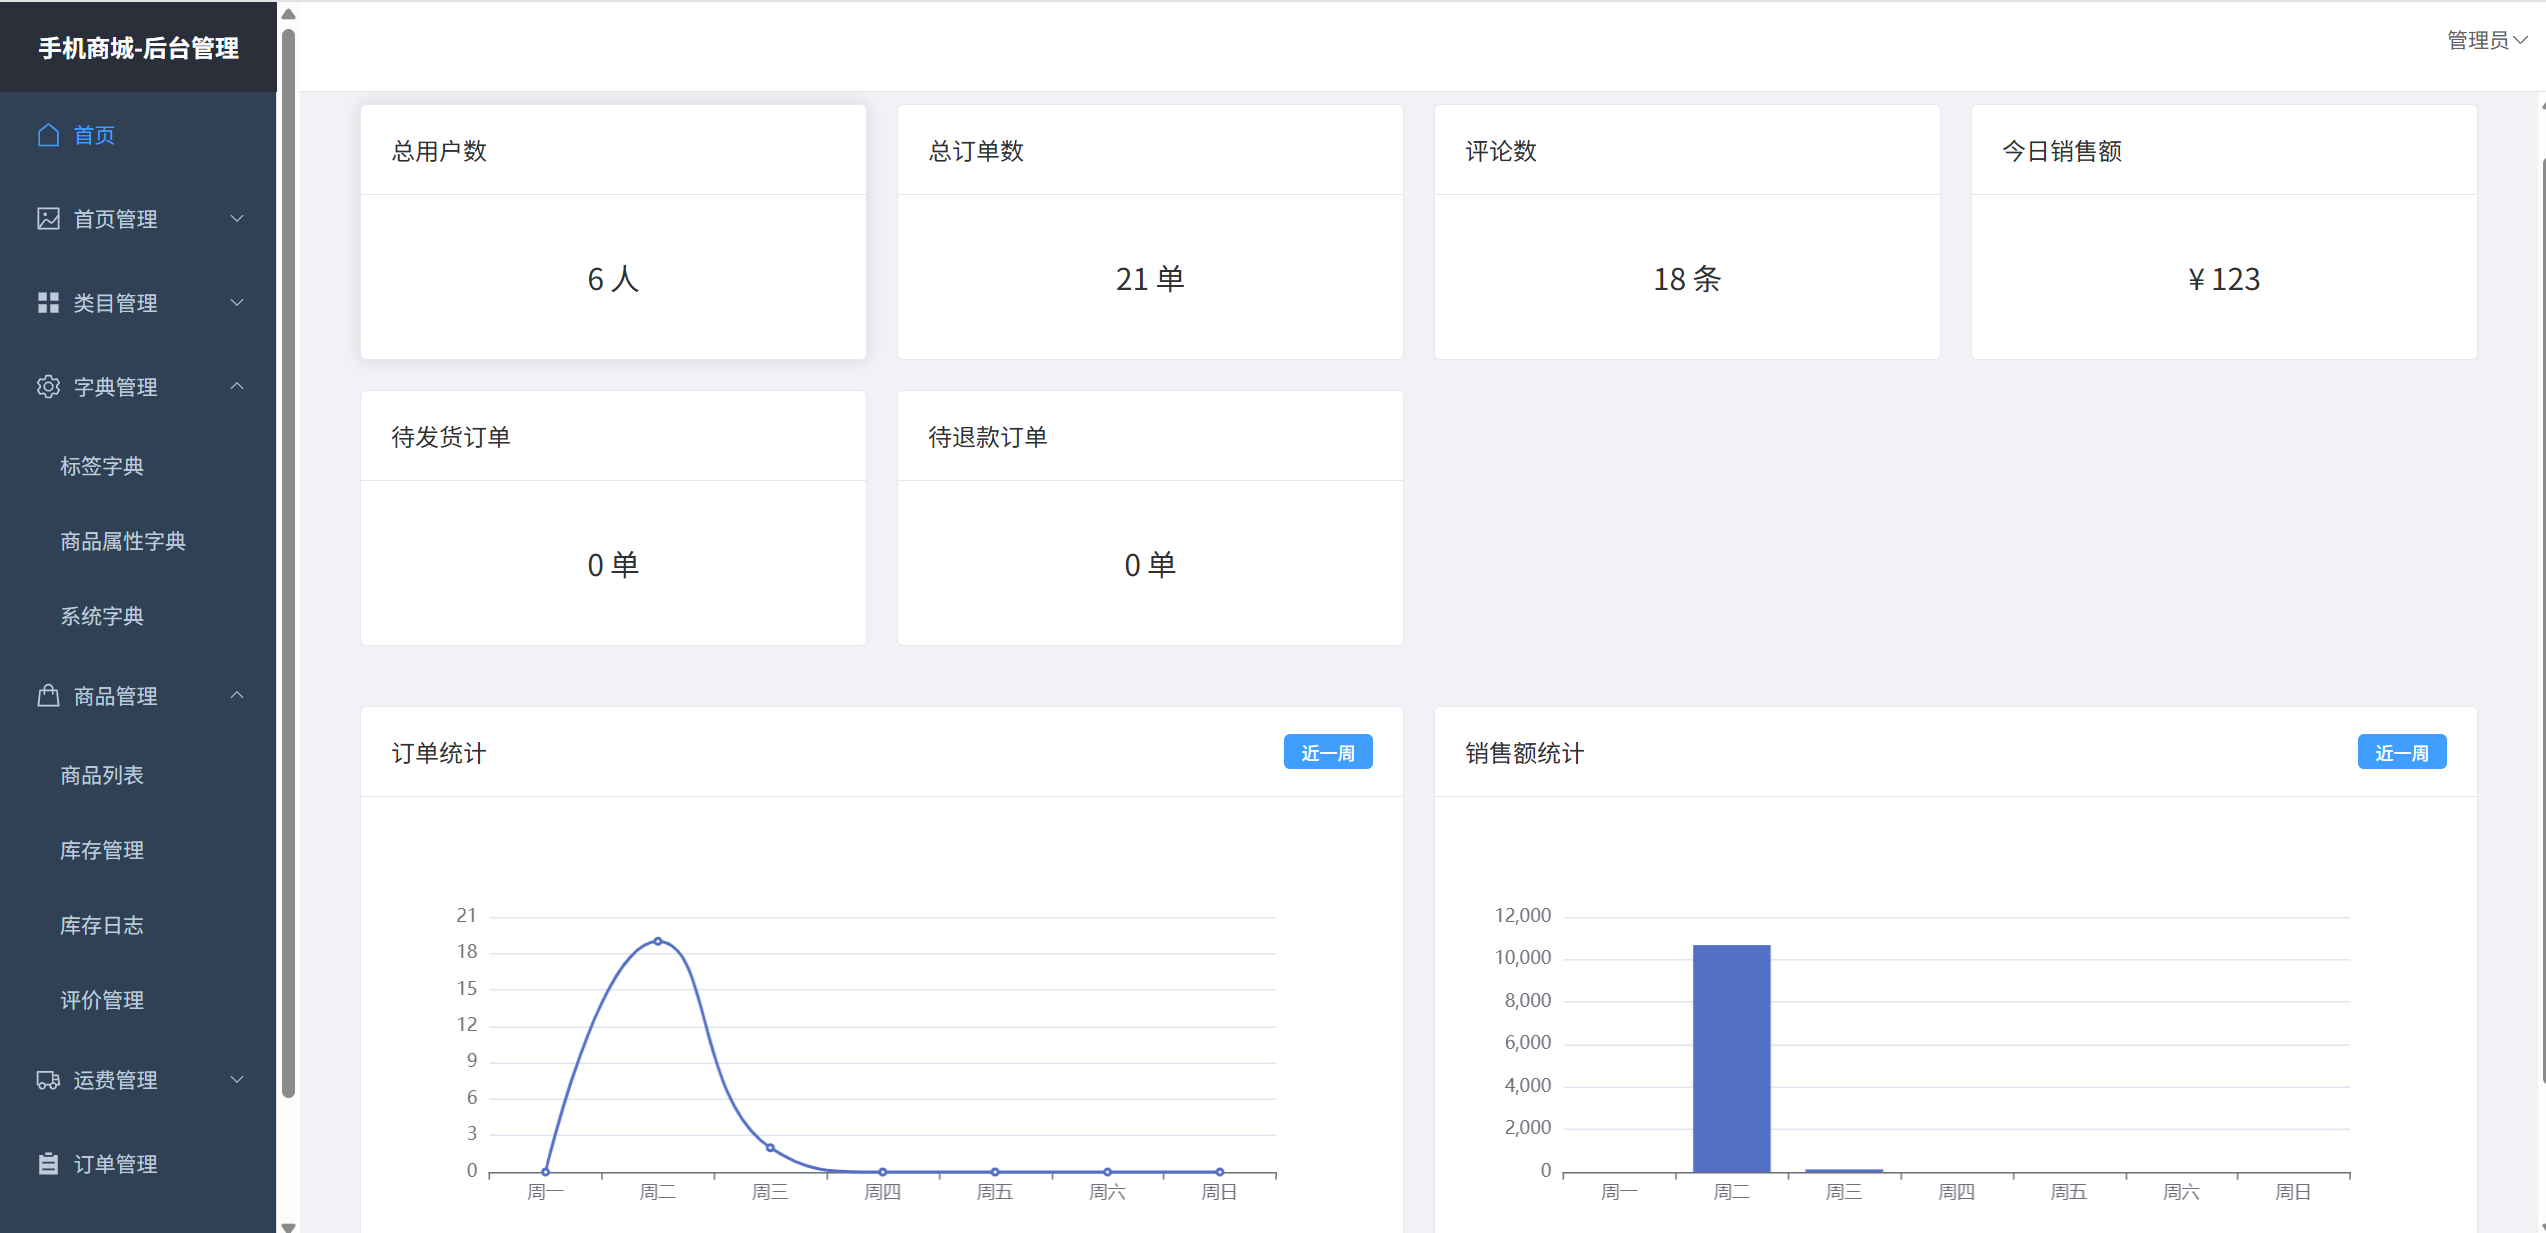The image size is (2546, 1233).
Task: Click the gear icon for 字典管理
Action: point(48,387)
